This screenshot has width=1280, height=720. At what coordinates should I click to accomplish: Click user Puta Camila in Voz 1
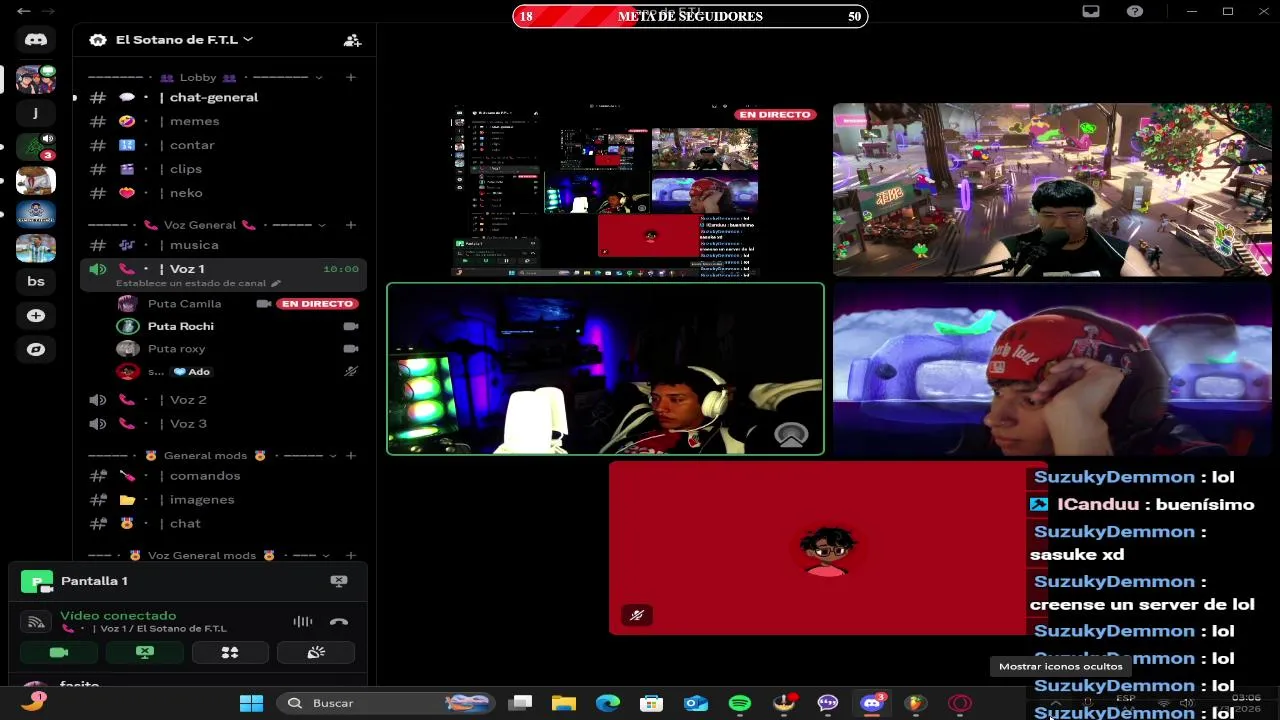(x=184, y=303)
